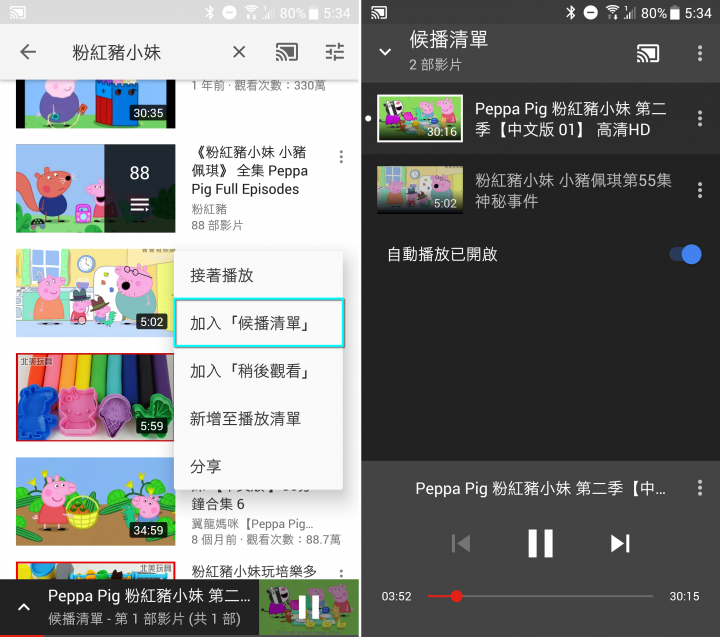Open the 88-video playlist thumbnail
The height and width of the screenshot is (637, 720).
(96, 188)
